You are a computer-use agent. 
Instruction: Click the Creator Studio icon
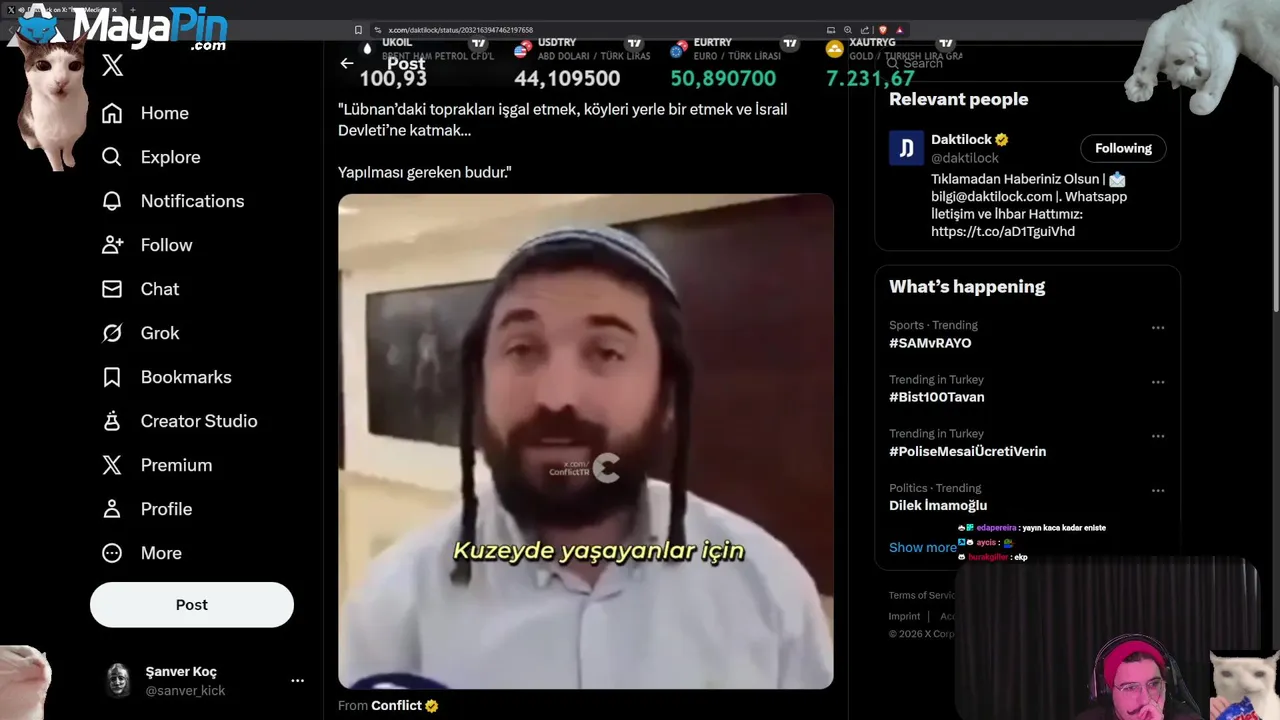tap(112, 421)
